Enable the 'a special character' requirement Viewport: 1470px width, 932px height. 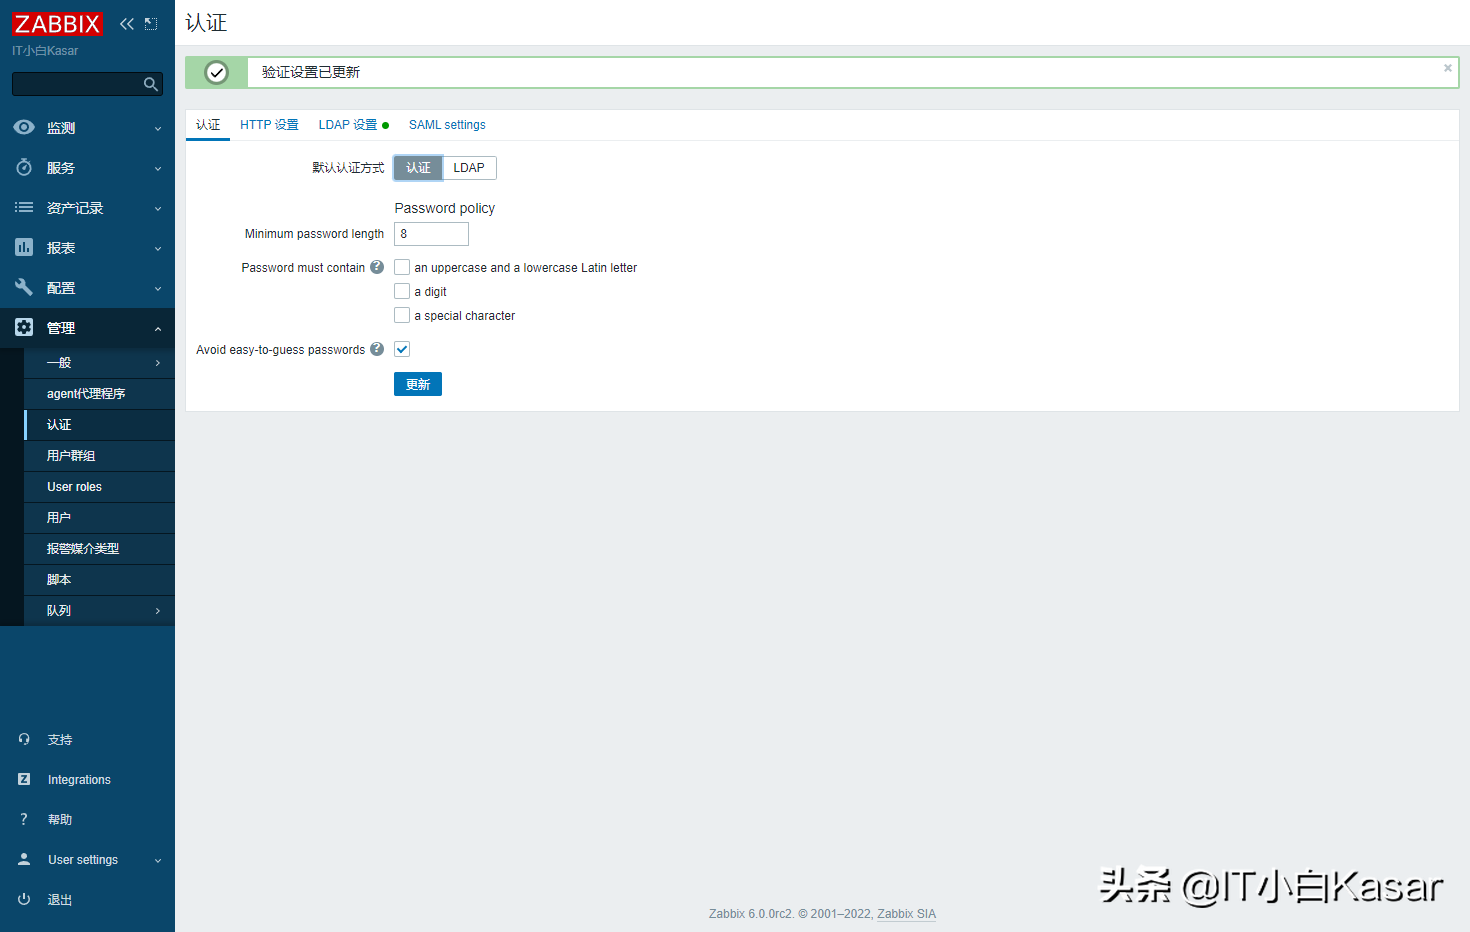click(402, 315)
